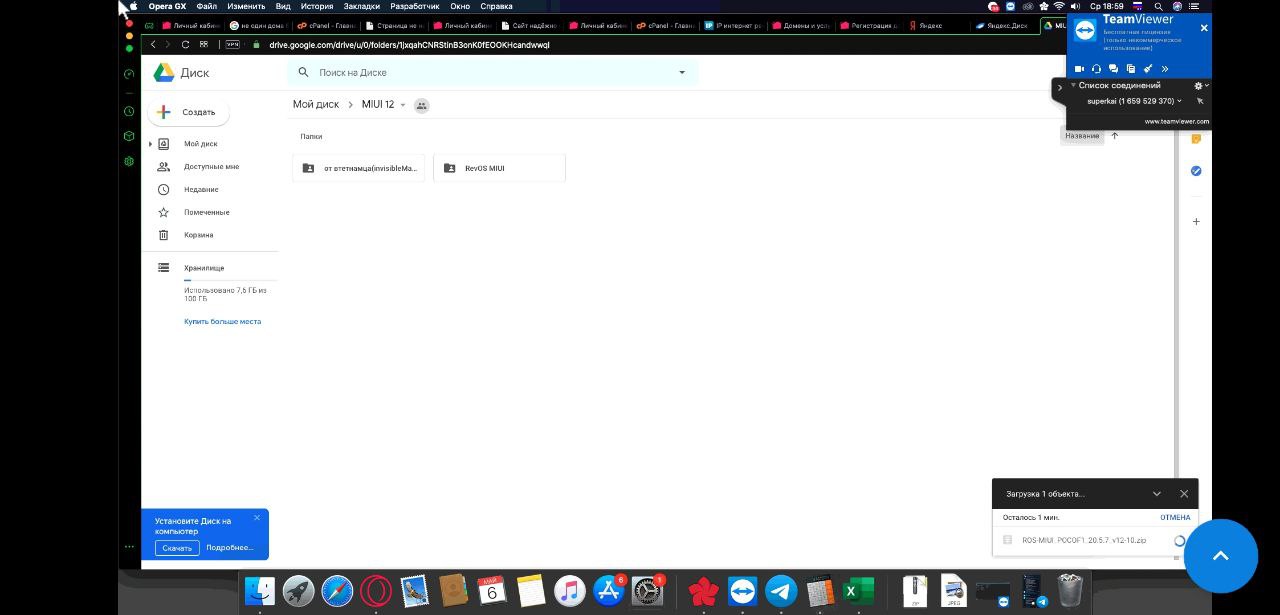Screen dimensions: 1280x615
Task: Reverse sort direction arrow
Action: pyautogui.click(x=1115, y=136)
